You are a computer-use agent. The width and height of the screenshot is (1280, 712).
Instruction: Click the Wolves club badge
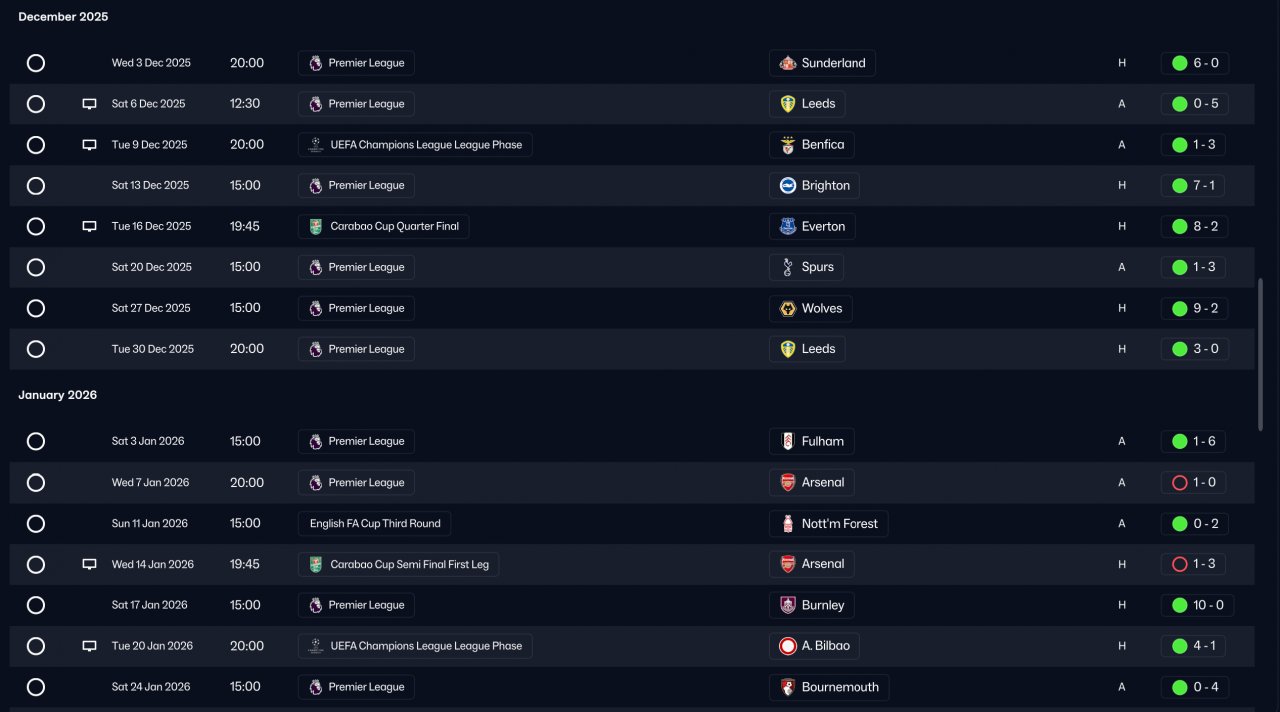tap(788, 308)
